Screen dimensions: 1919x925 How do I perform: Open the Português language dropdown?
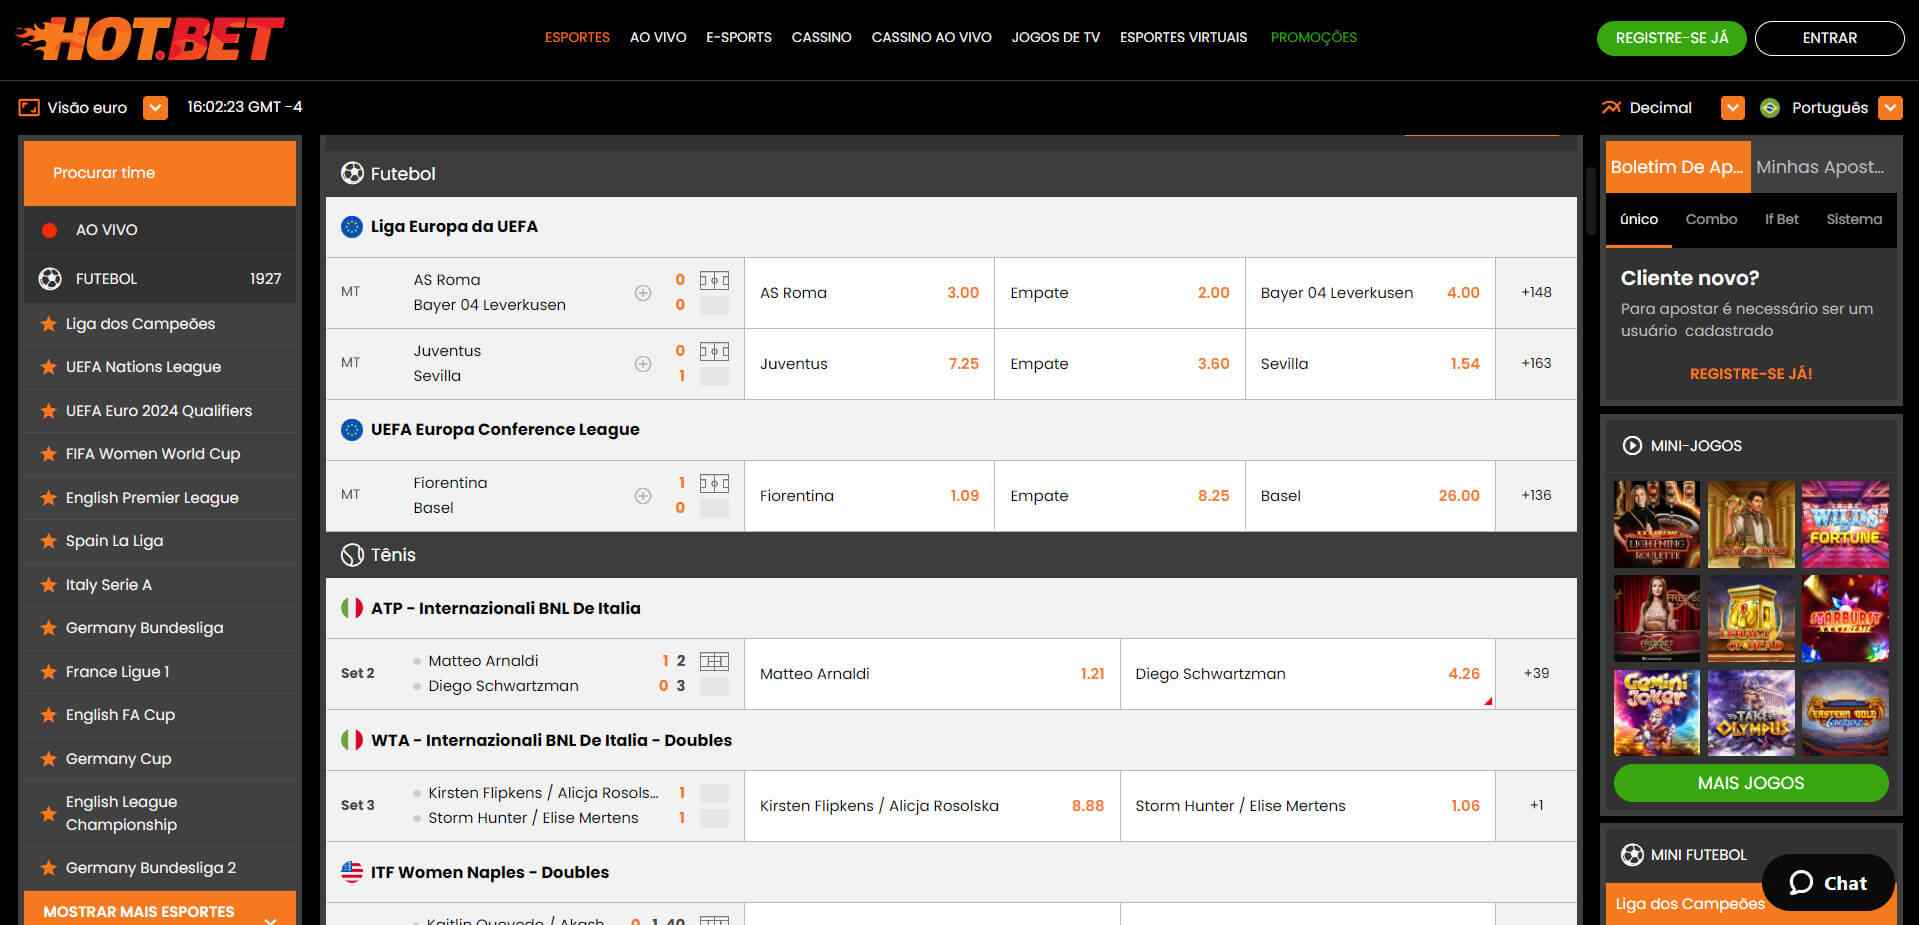[x=1890, y=107]
